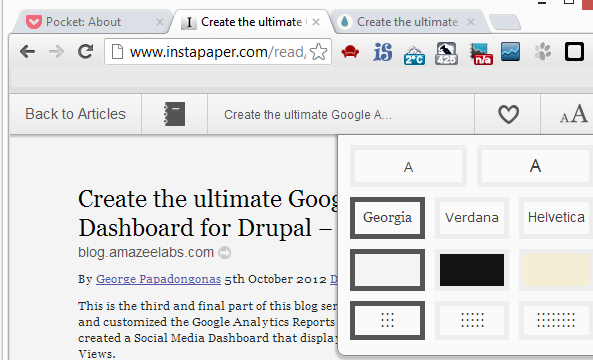Select the Georgia font
Viewport: 593px width, 360px height.
(387, 218)
